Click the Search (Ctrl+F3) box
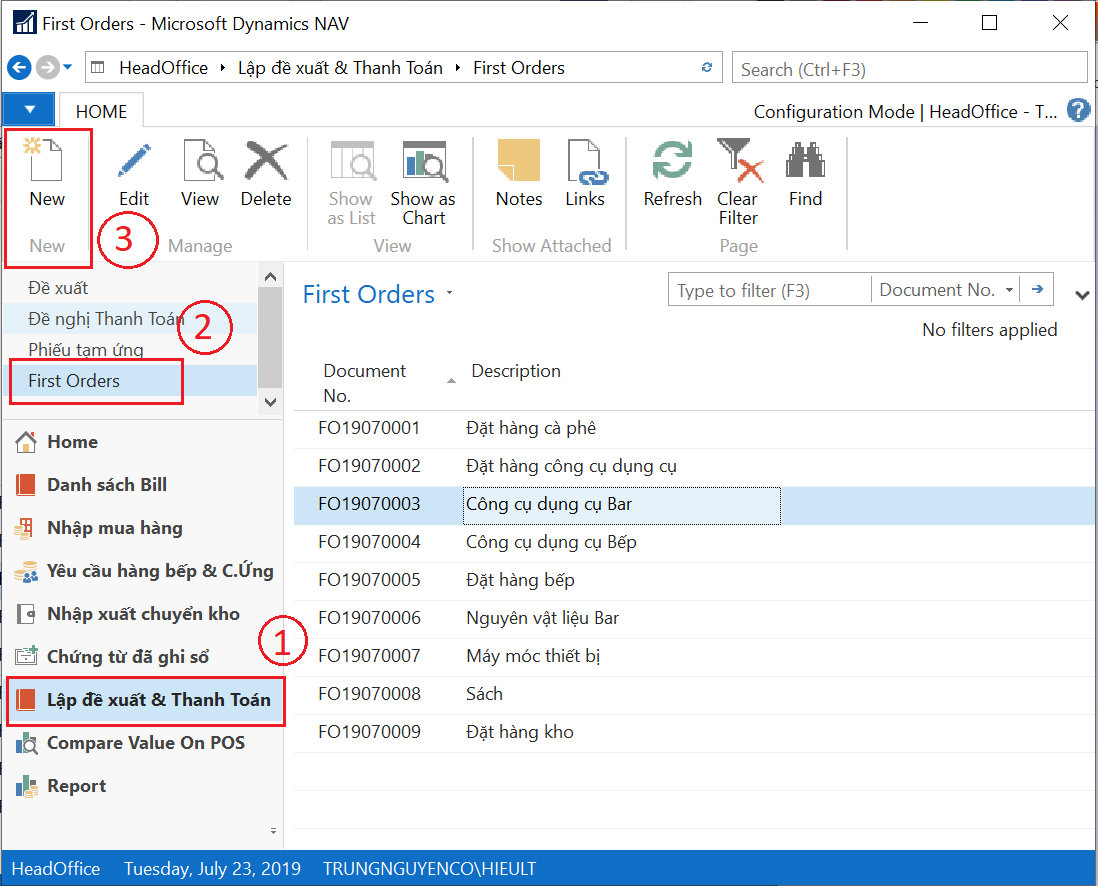The height and width of the screenshot is (886, 1098). 909,69
